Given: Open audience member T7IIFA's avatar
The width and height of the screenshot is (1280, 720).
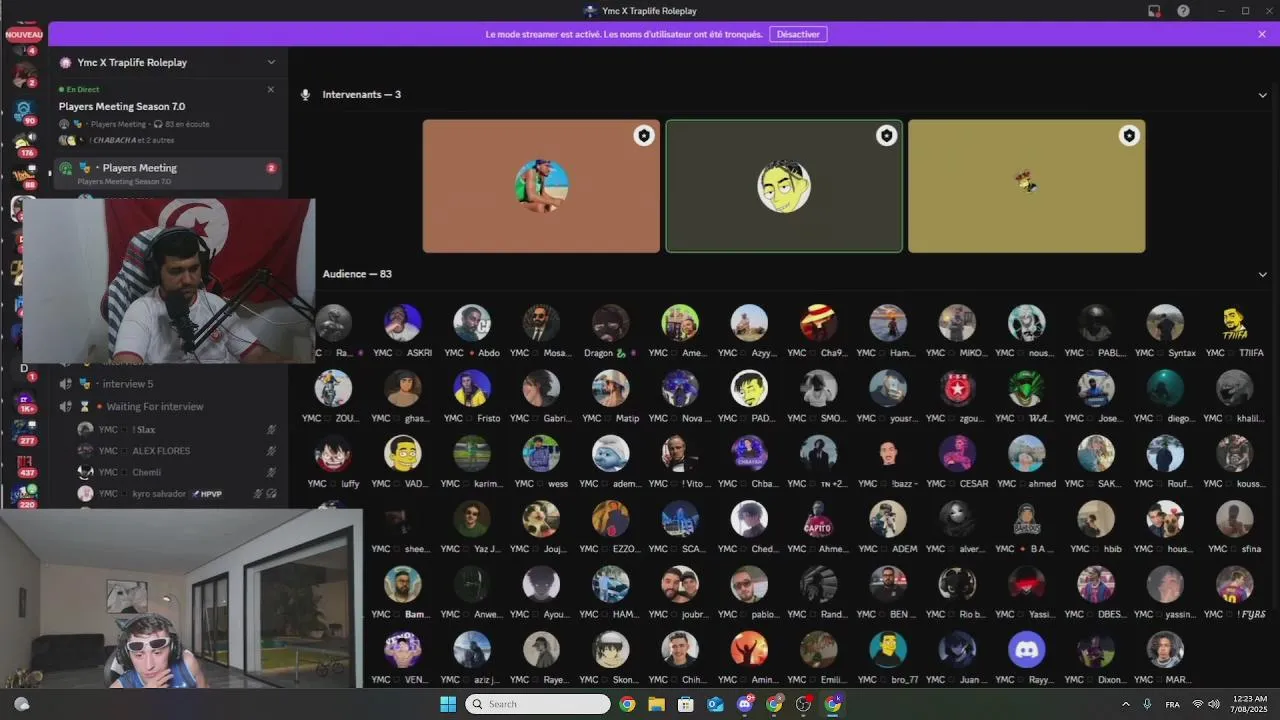Looking at the screenshot, I should [x=1234, y=323].
